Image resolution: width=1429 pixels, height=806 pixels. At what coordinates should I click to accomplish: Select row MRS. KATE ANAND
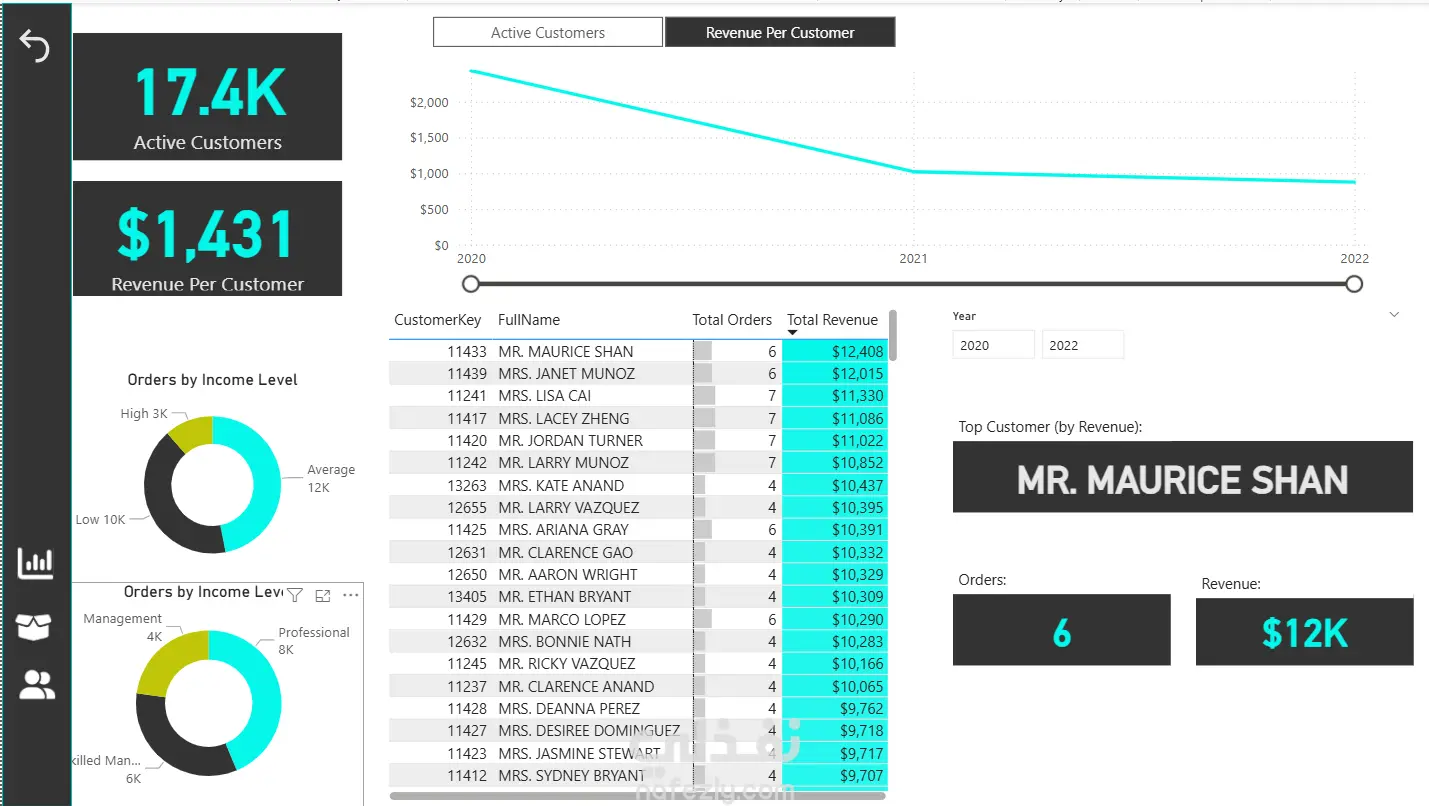[x=638, y=485]
